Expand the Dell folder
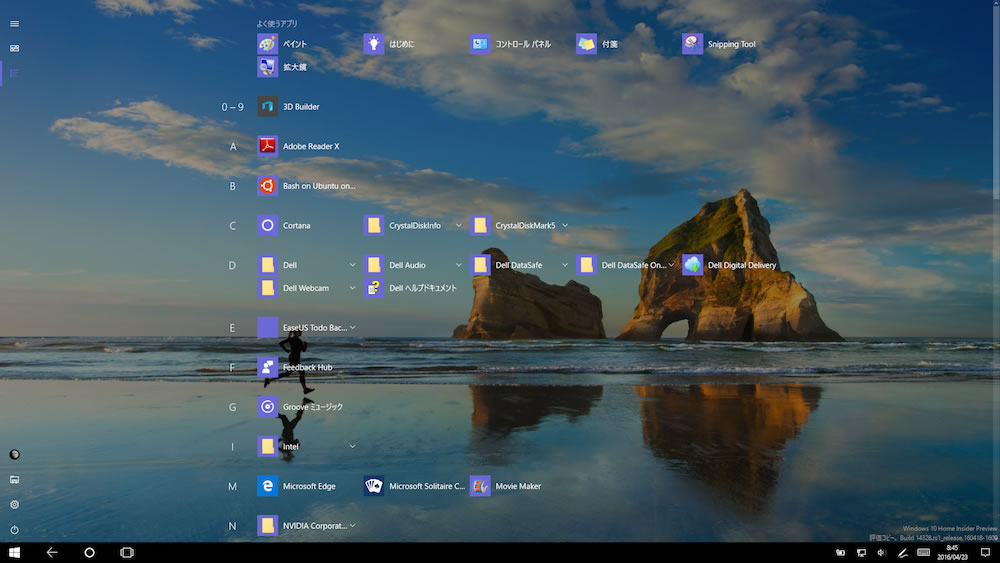This screenshot has width=1000, height=563. click(352, 265)
